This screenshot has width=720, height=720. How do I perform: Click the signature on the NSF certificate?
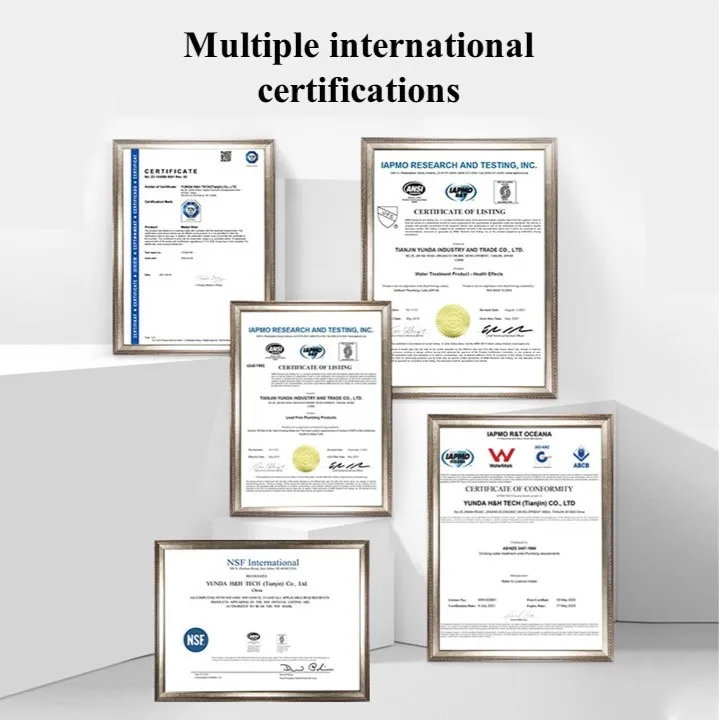point(306,667)
